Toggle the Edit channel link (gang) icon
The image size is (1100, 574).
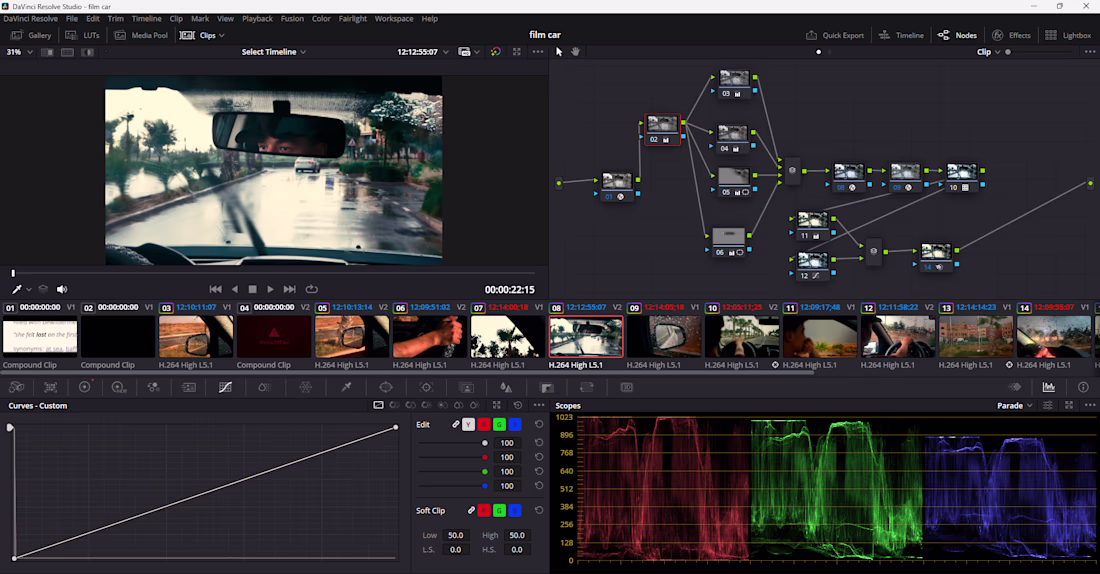click(456, 425)
